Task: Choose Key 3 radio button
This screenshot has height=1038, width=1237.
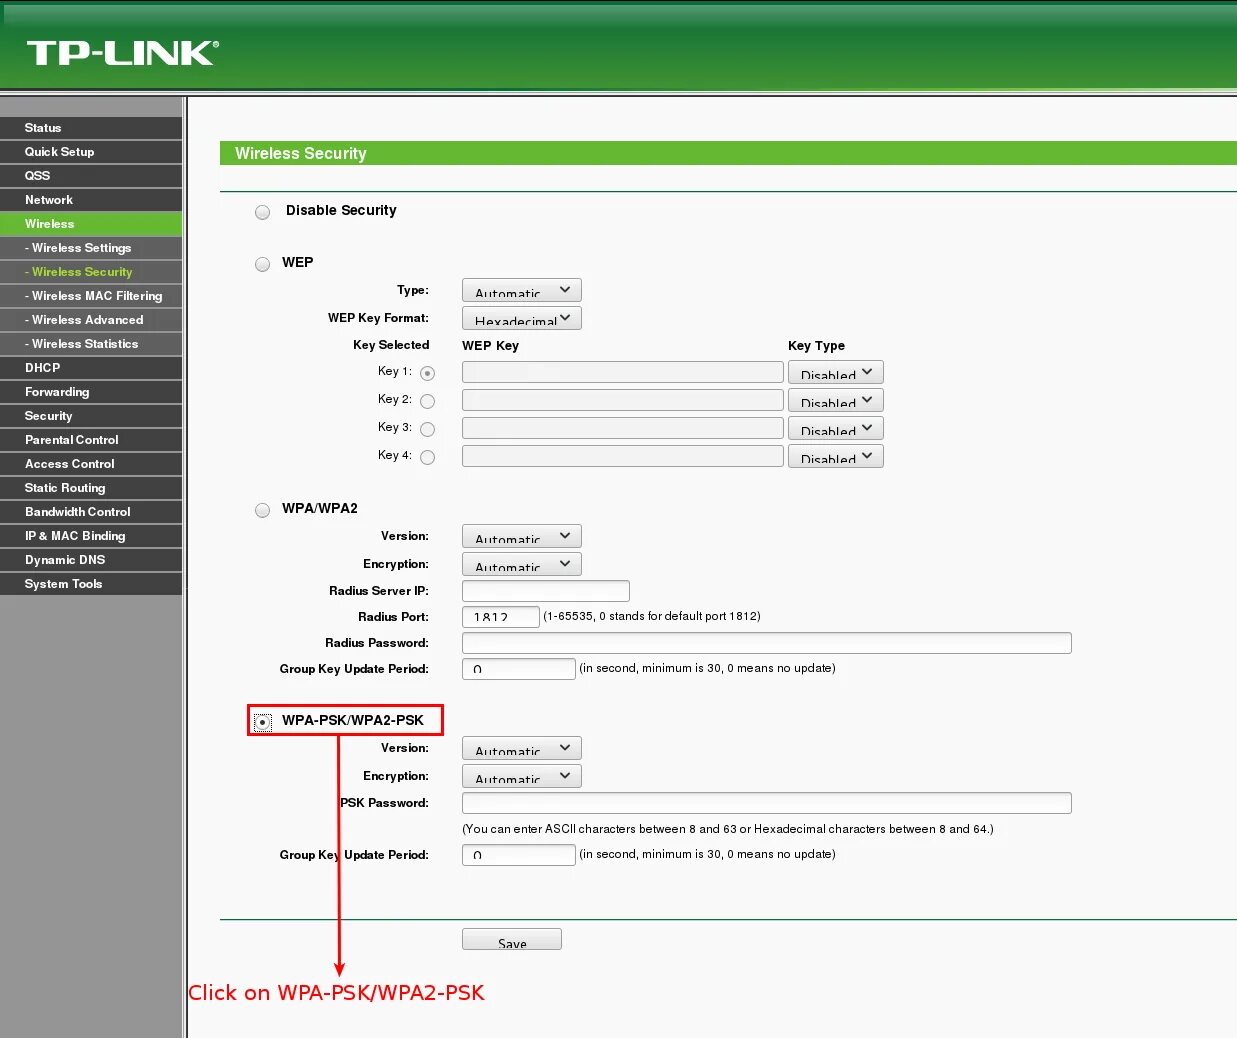Action: (428, 429)
